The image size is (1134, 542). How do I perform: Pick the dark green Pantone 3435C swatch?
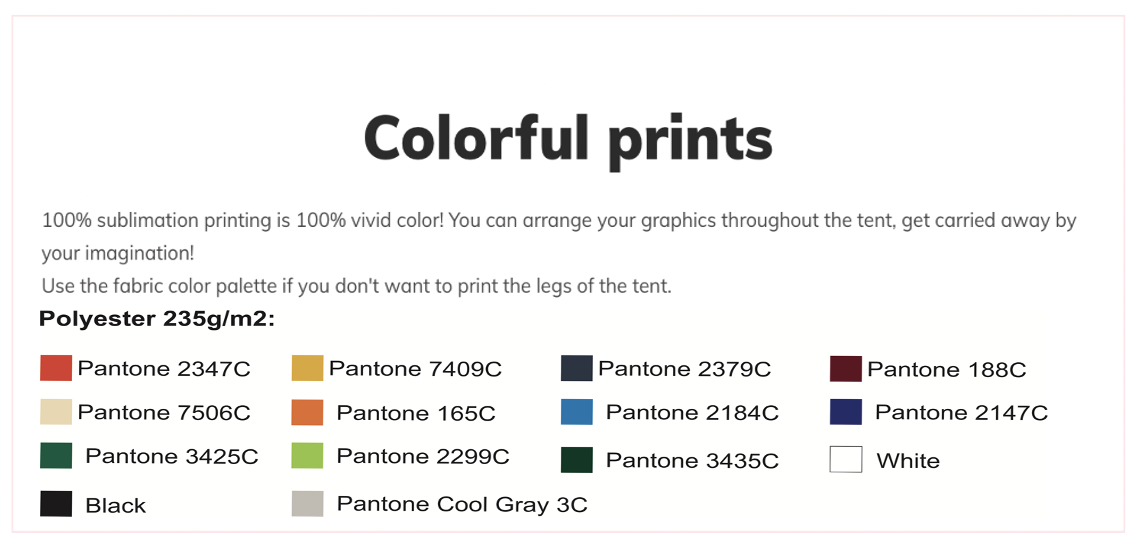click(576, 460)
